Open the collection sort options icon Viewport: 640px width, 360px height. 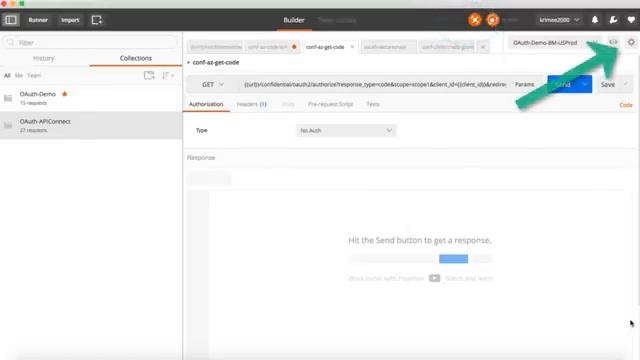coord(168,76)
